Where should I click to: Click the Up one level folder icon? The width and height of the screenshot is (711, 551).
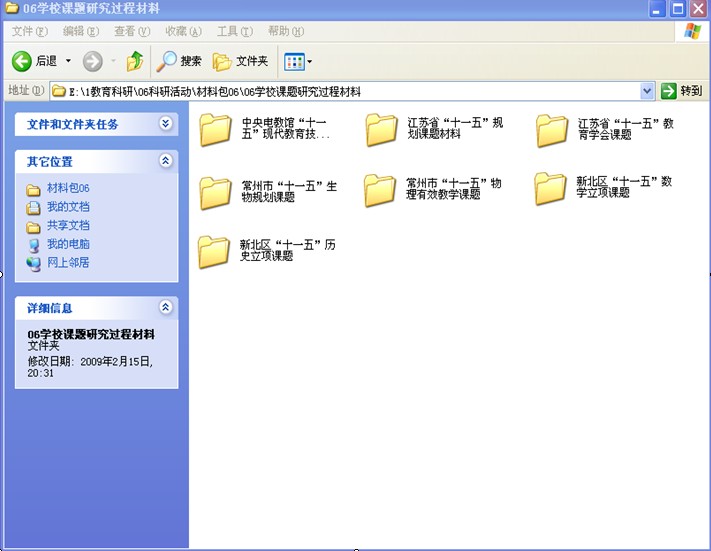click(x=135, y=61)
